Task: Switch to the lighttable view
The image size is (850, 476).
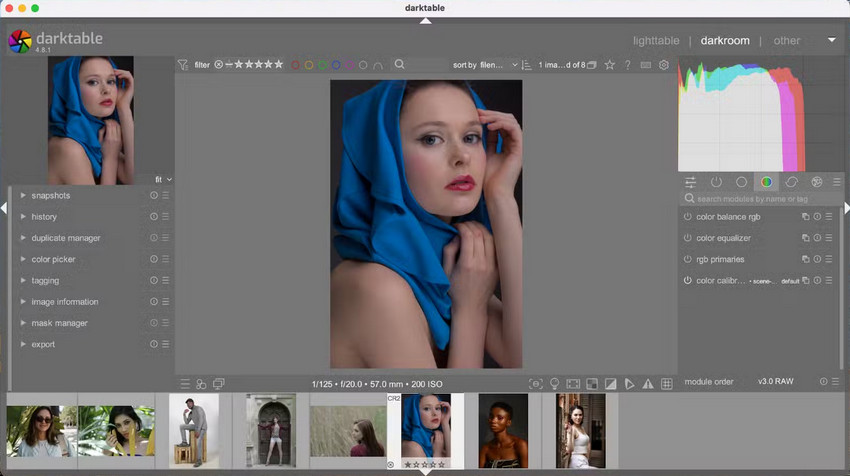Action: coord(656,41)
